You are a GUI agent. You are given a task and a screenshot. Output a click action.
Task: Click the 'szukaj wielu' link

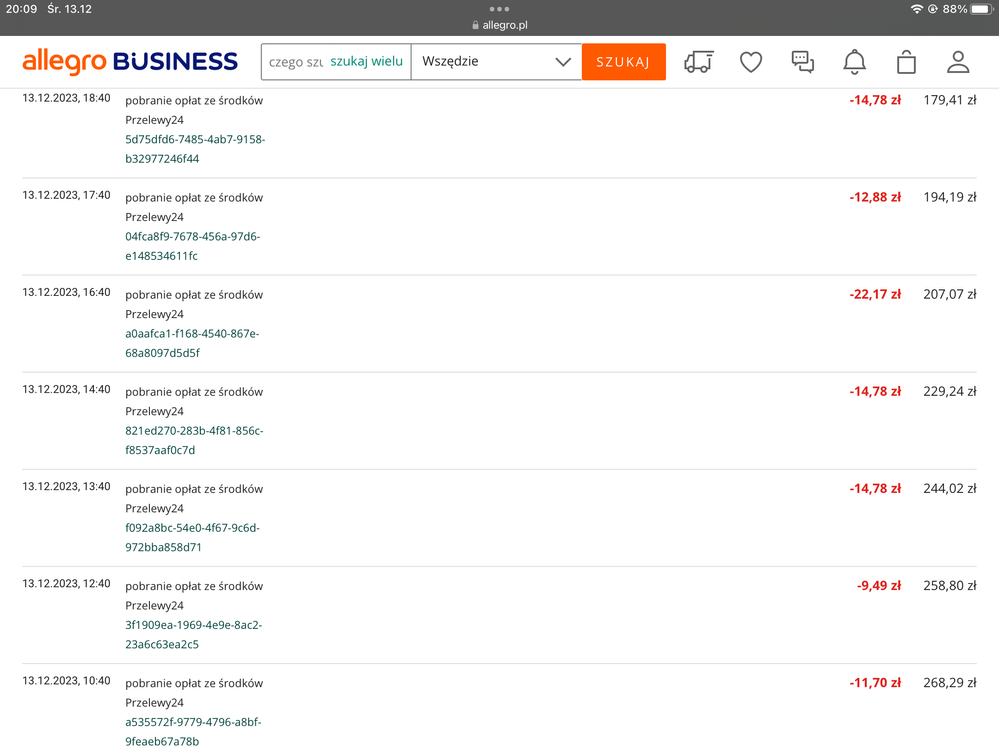(x=366, y=62)
